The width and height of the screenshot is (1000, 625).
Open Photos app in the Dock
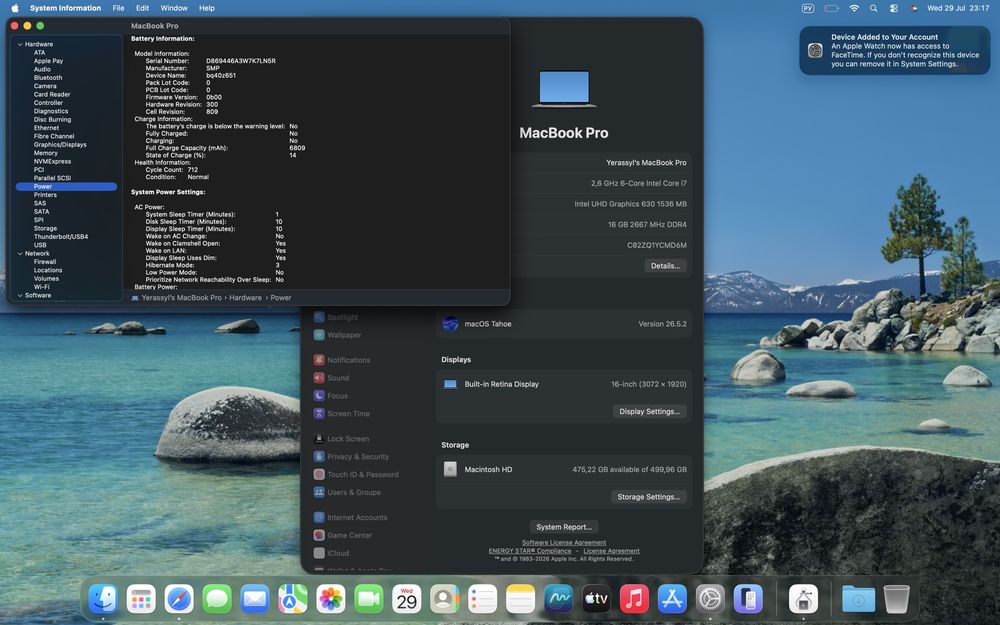pyautogui.click(x=331, y=599)
